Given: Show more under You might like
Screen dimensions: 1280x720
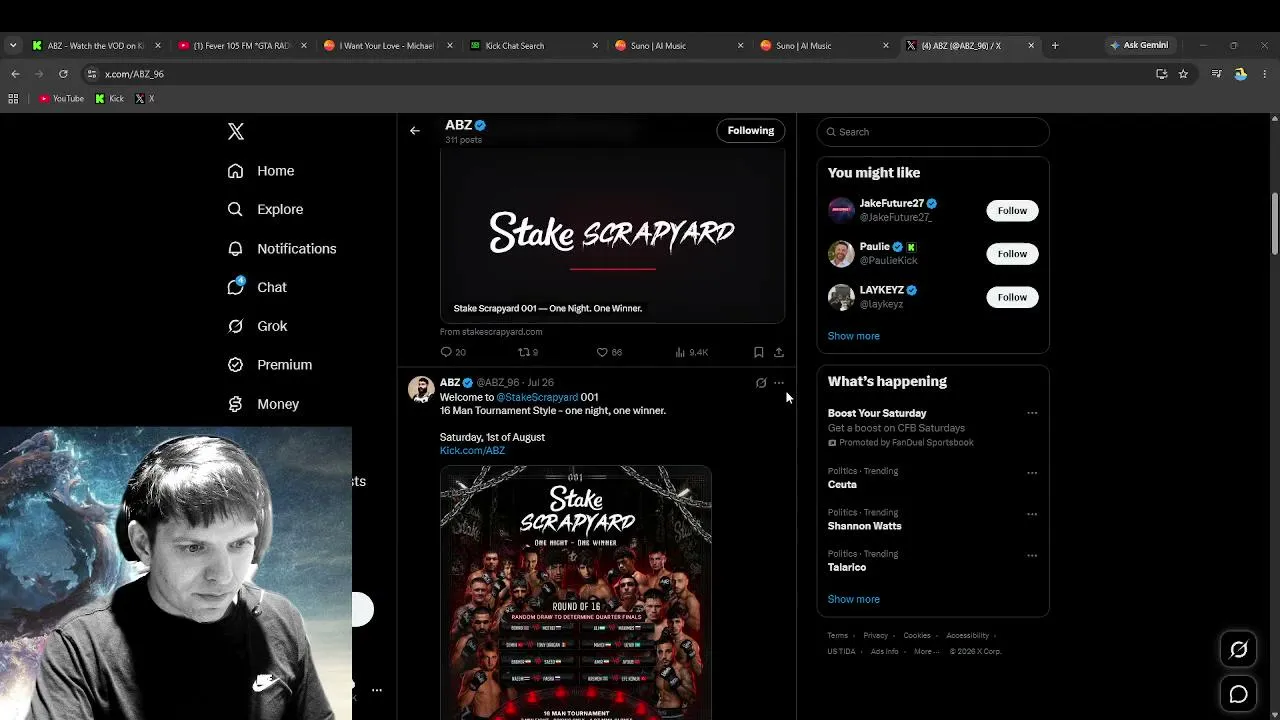Looking at the screenshot, I should [853, 336].
